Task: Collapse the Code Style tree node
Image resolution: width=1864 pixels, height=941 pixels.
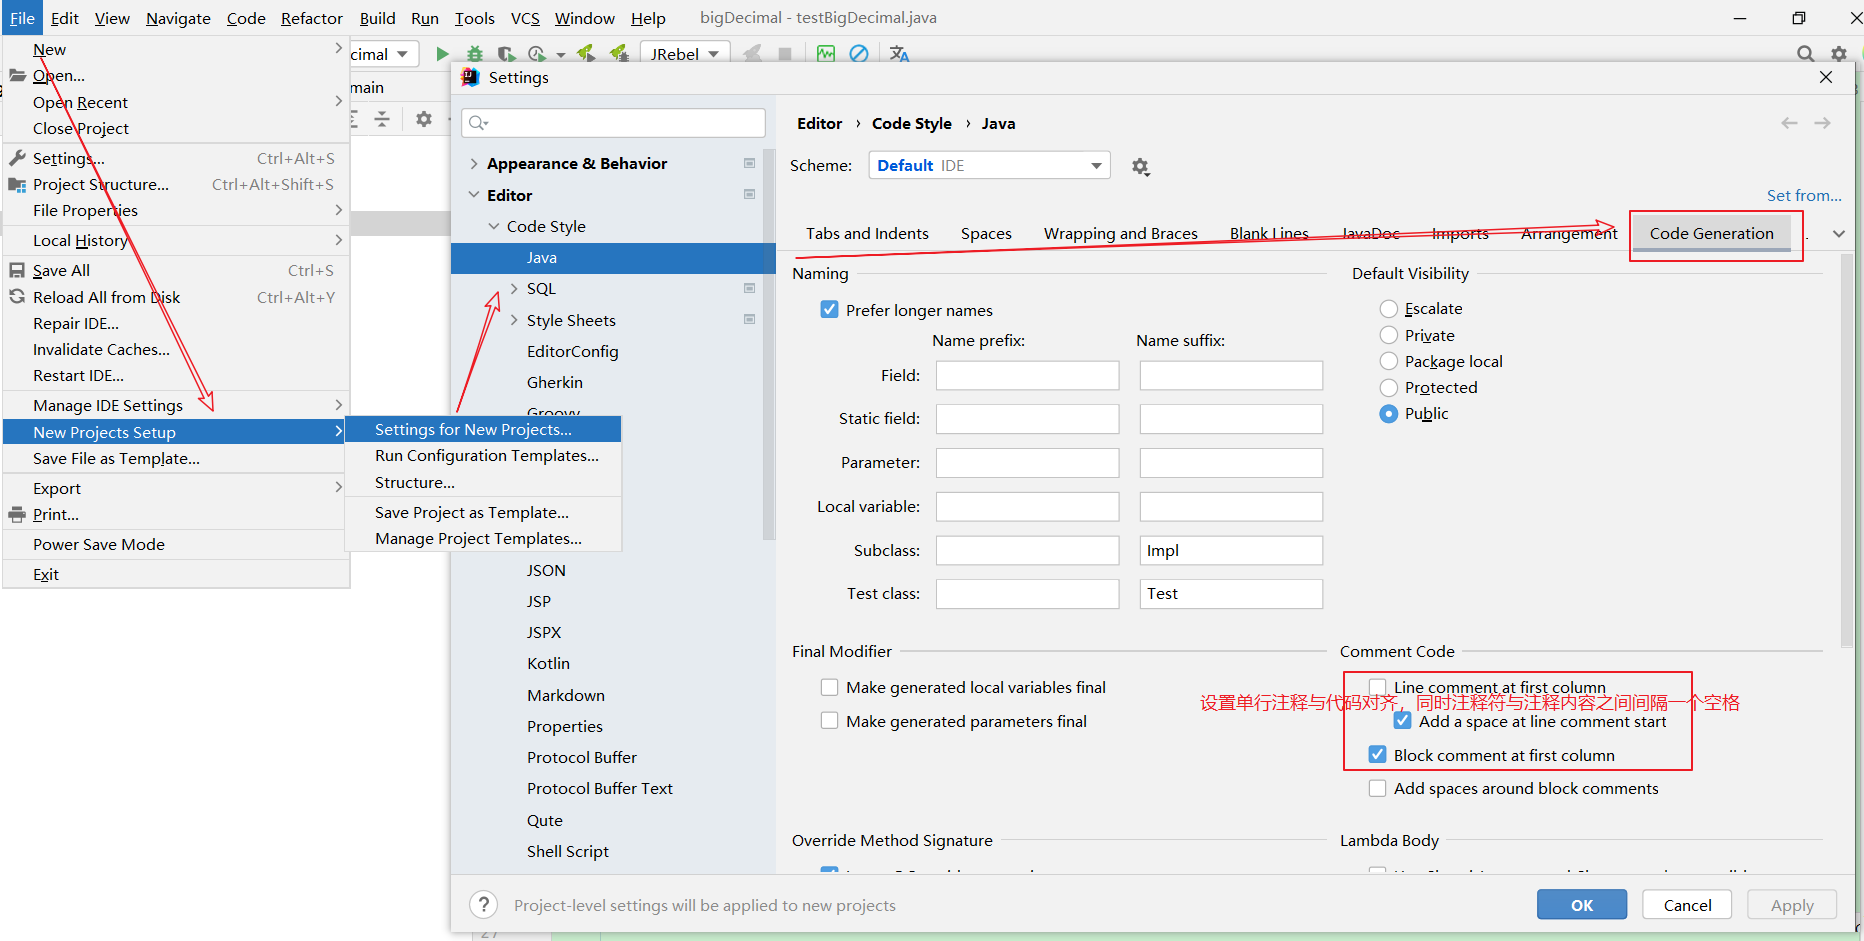Action: 494,226
